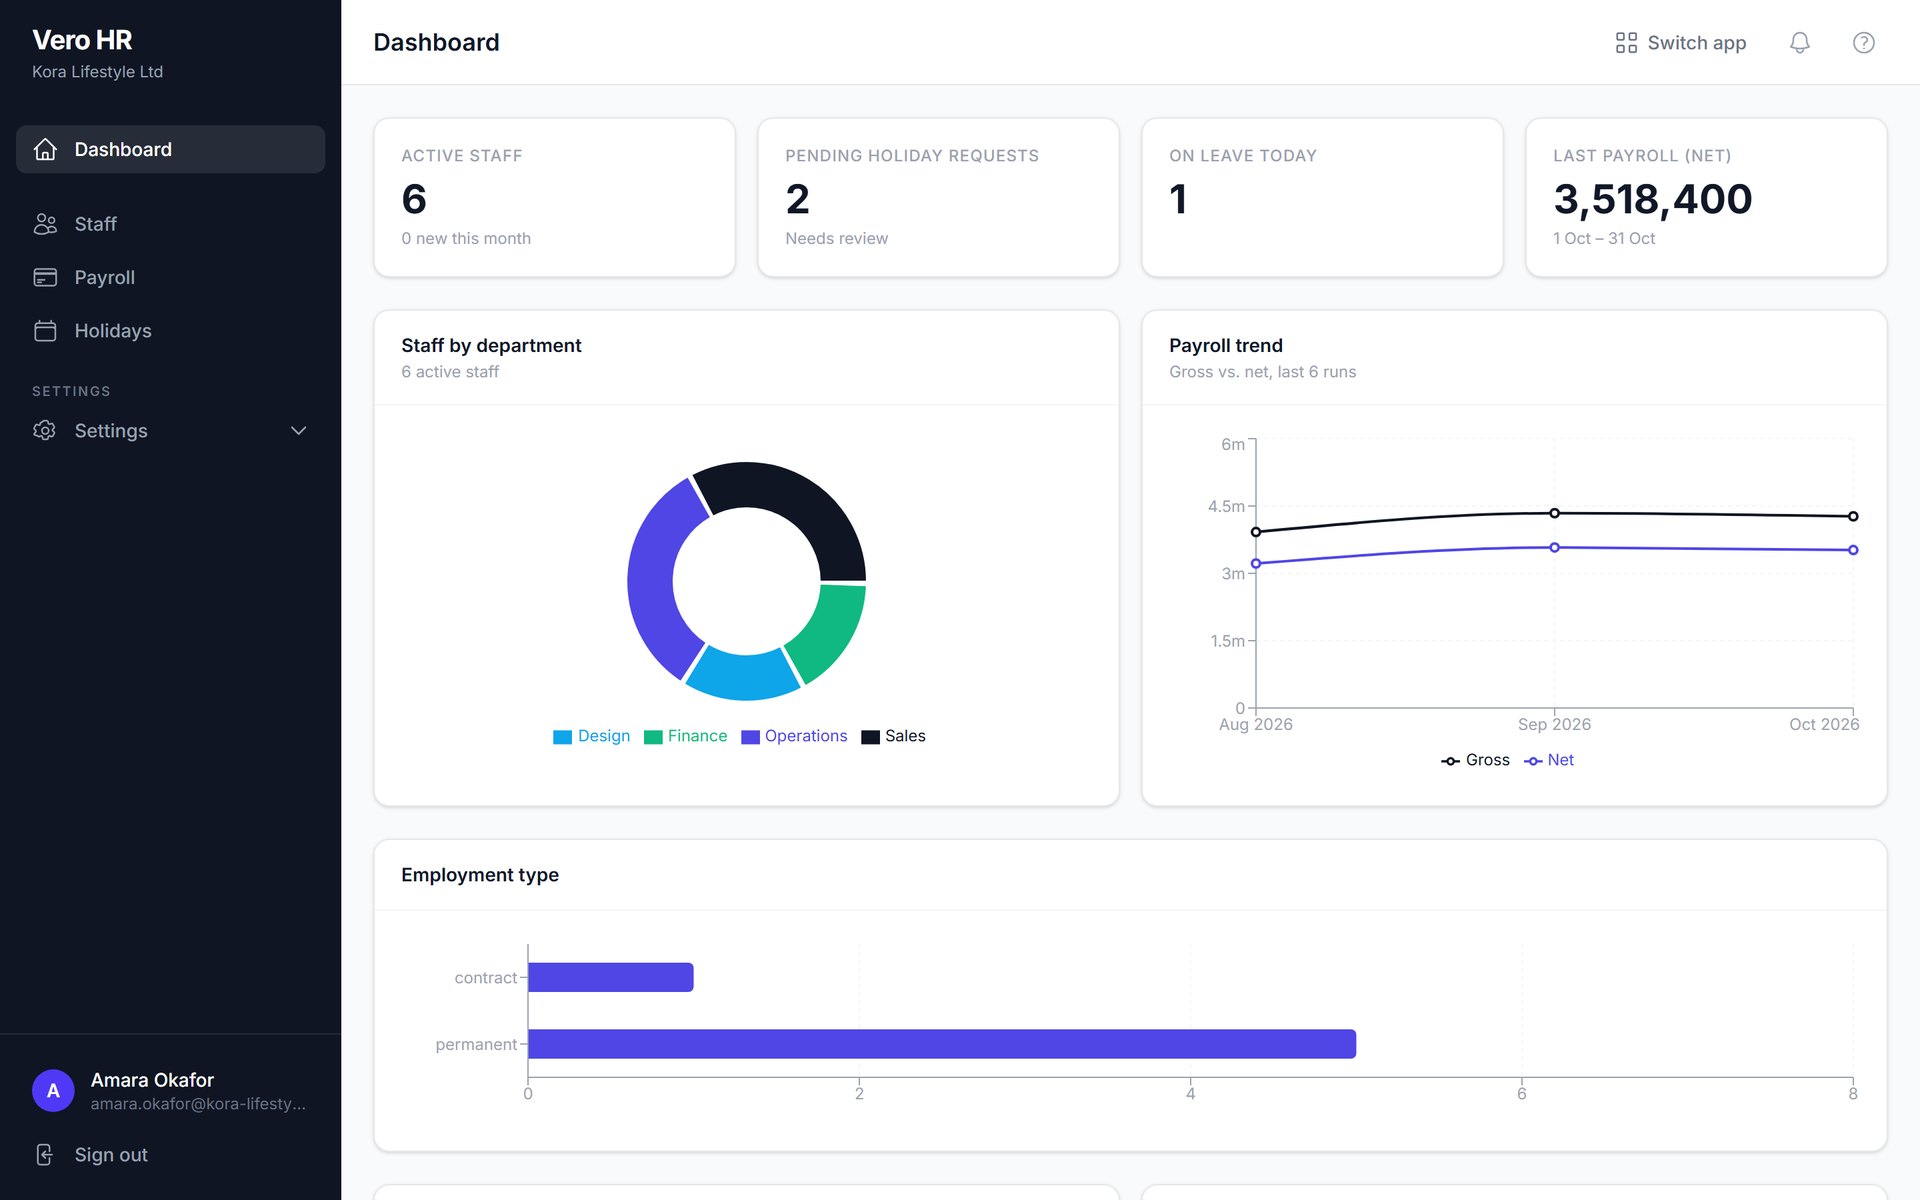Click the amara.okafor email address text
The width and height of the screenshot is (1920, 1200).
click(198, 1104)
